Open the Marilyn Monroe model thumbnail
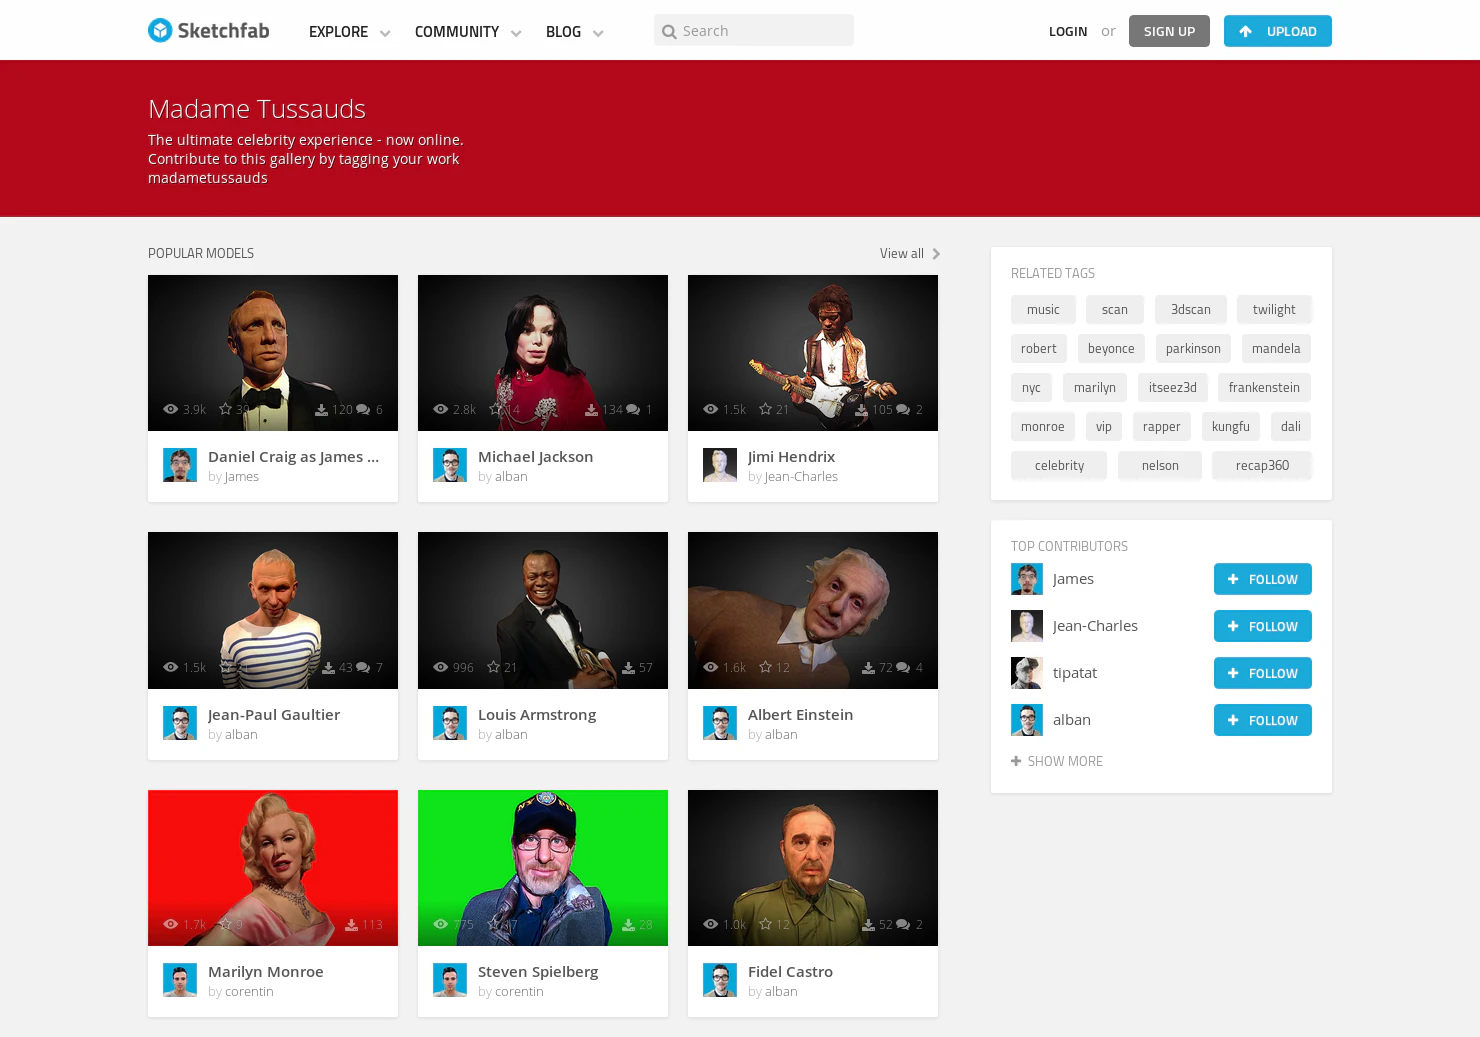This screenshot has height=1037, width=1480. point(273,868)
